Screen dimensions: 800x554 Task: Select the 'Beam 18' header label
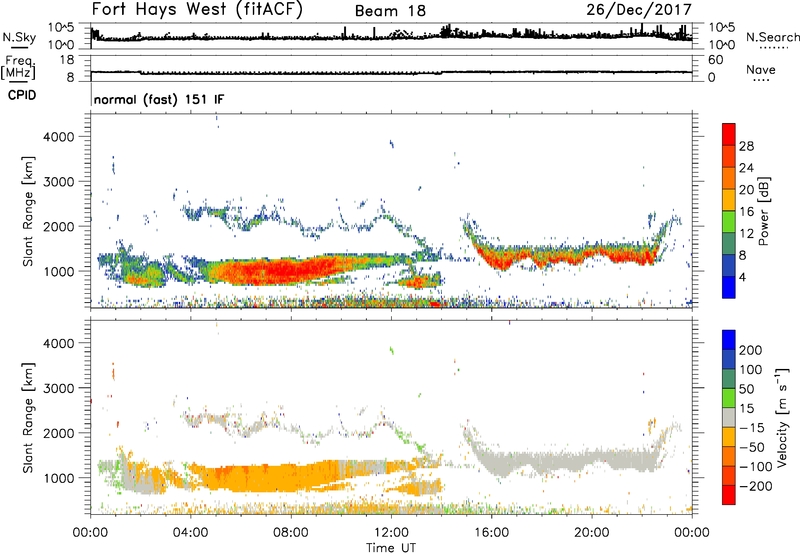click(x=390, y=11)
